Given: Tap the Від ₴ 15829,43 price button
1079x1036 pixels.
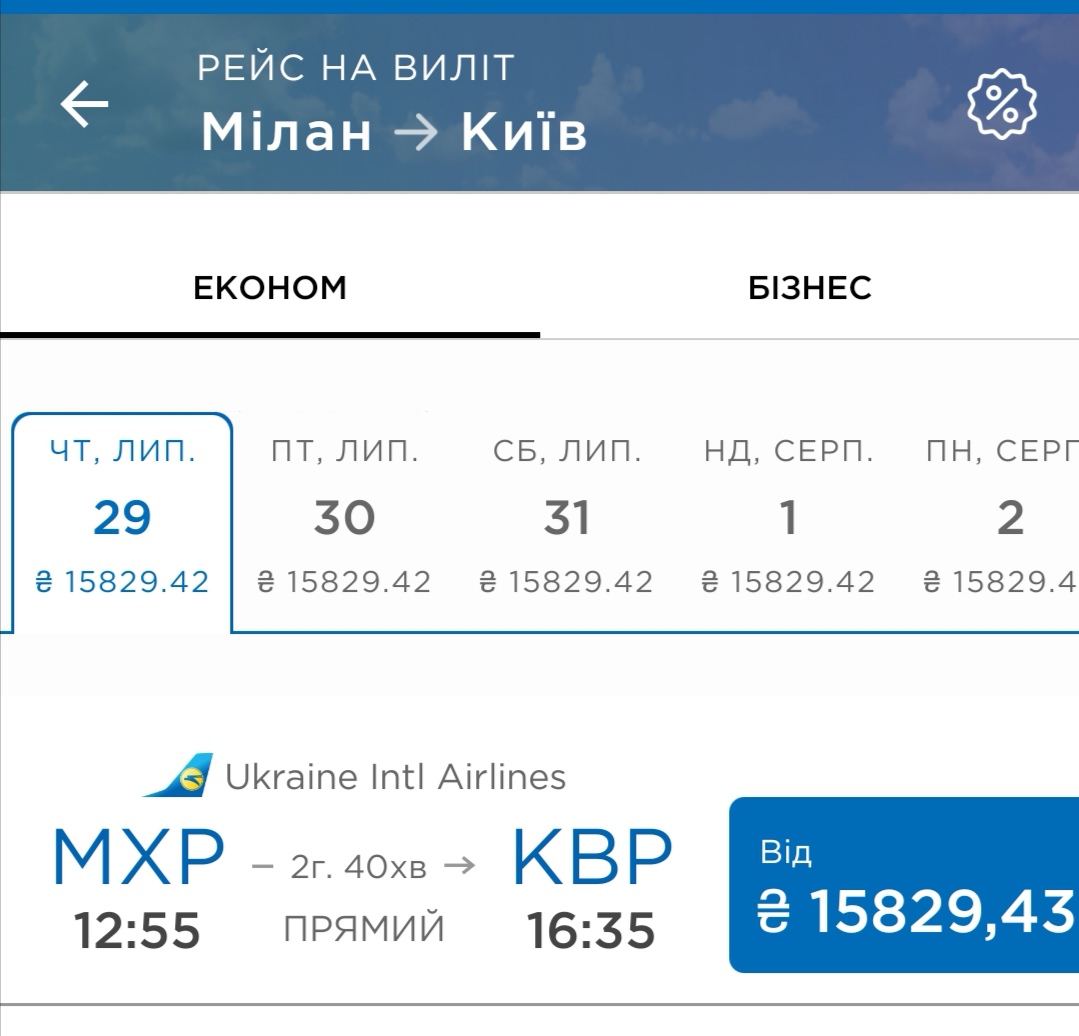Looking at the screenshot, I should (x=904, y=885).
